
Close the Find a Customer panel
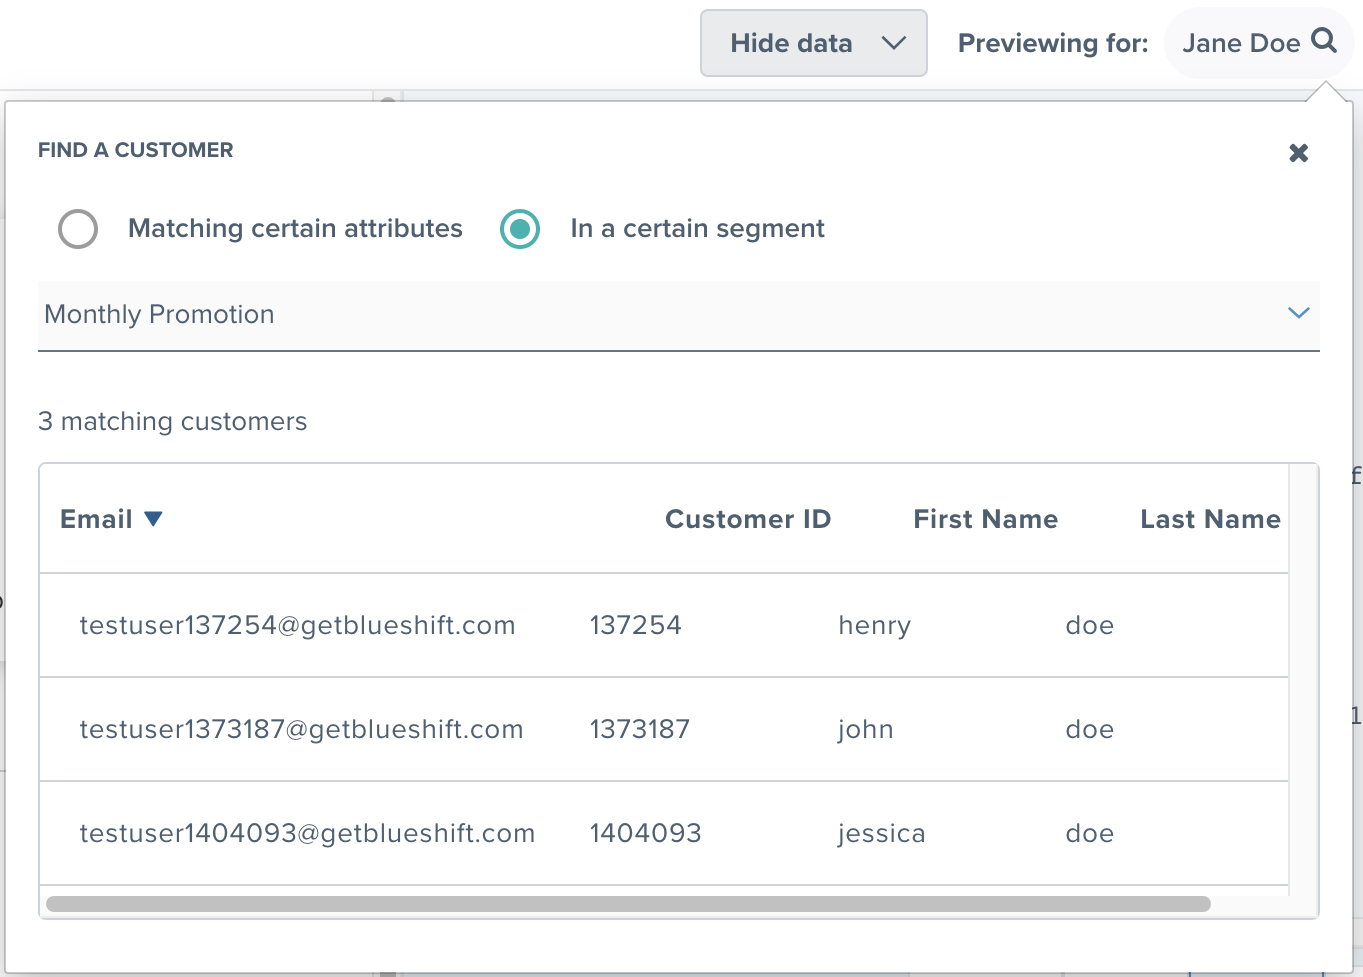coord(1298,153)
